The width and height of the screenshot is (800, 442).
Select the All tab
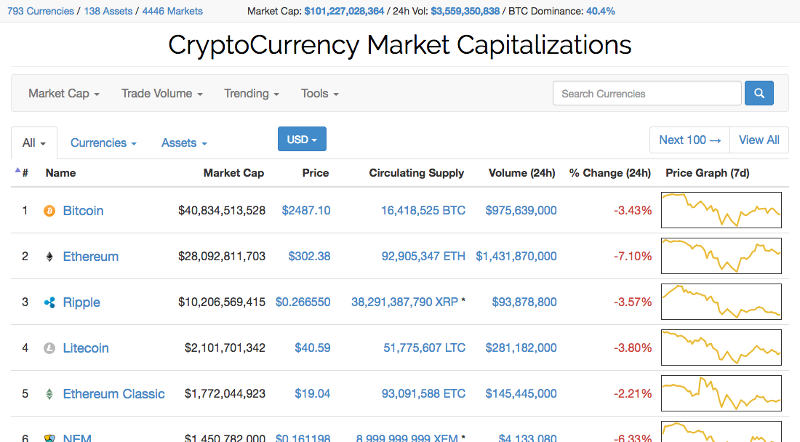coord(34,143)
